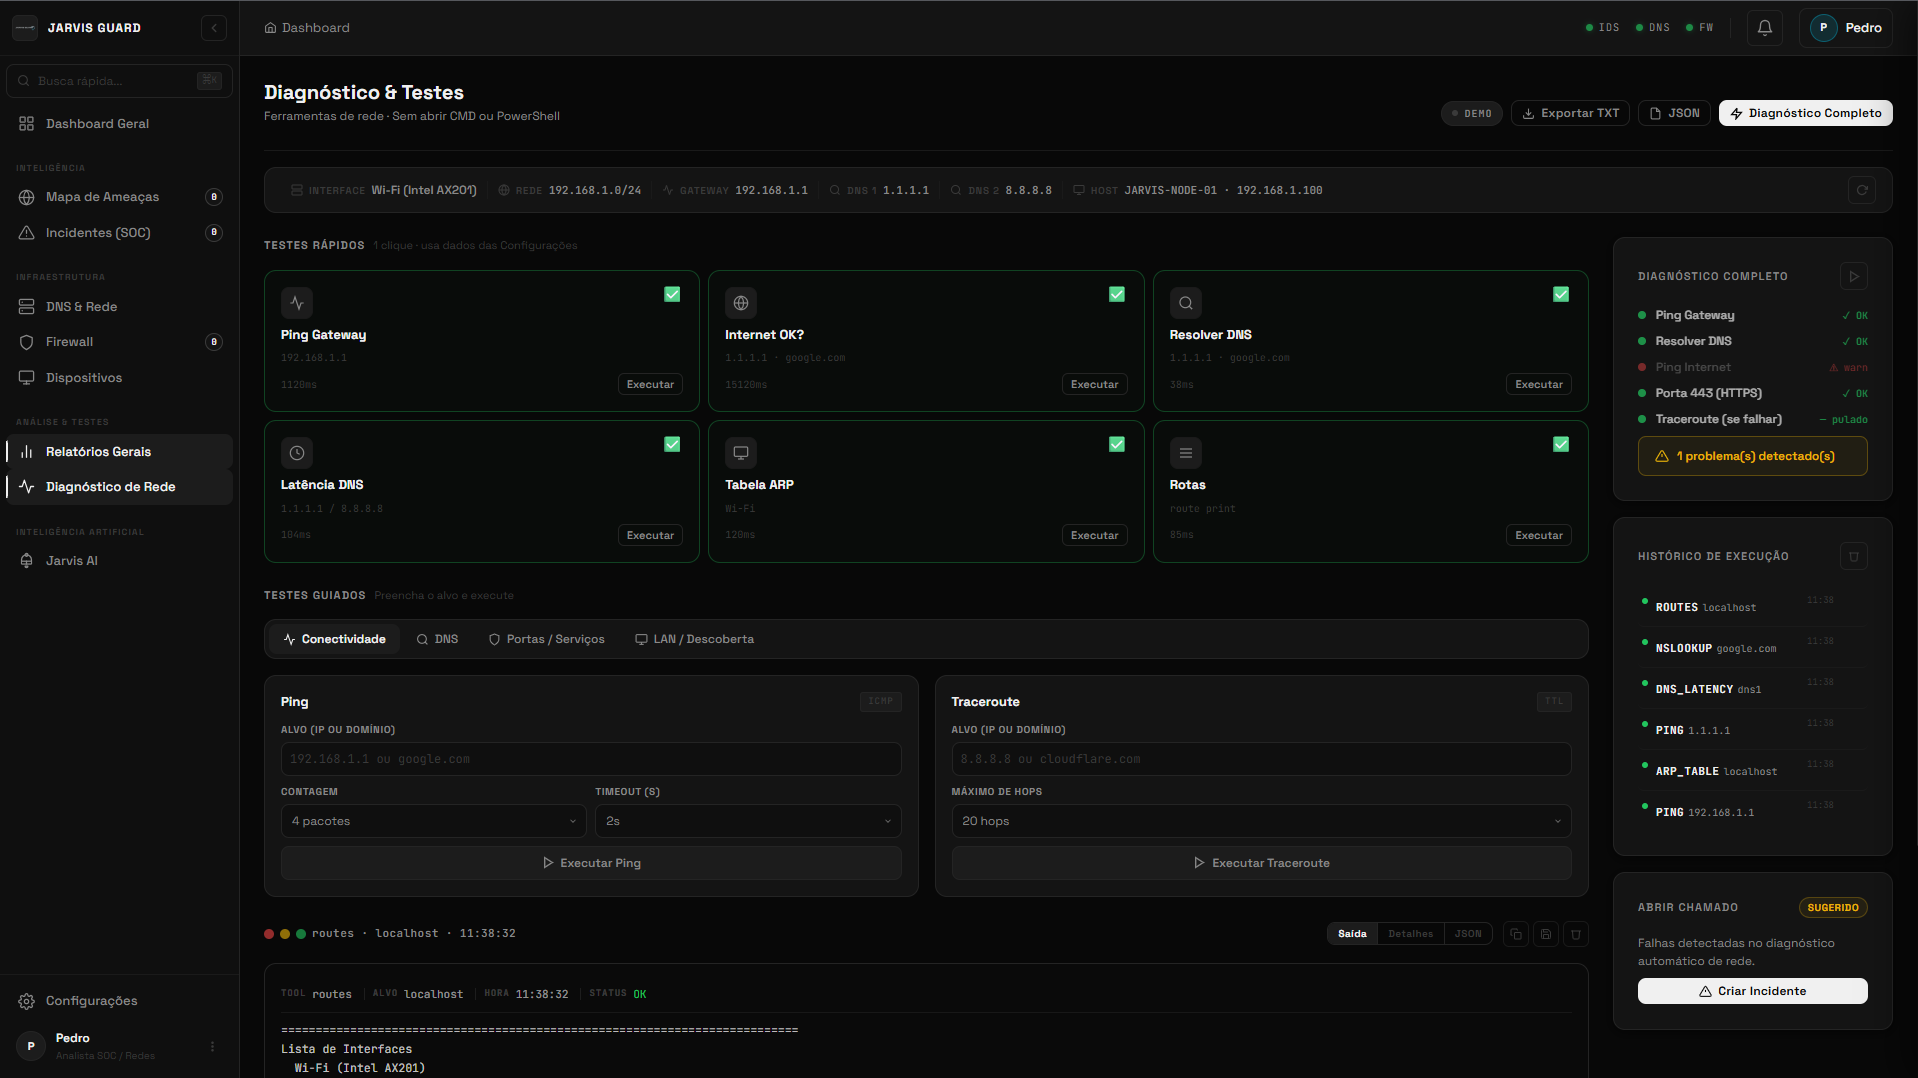Clear execution history trash icon
The image size is (1918, 1078).
coord(1854,556)
